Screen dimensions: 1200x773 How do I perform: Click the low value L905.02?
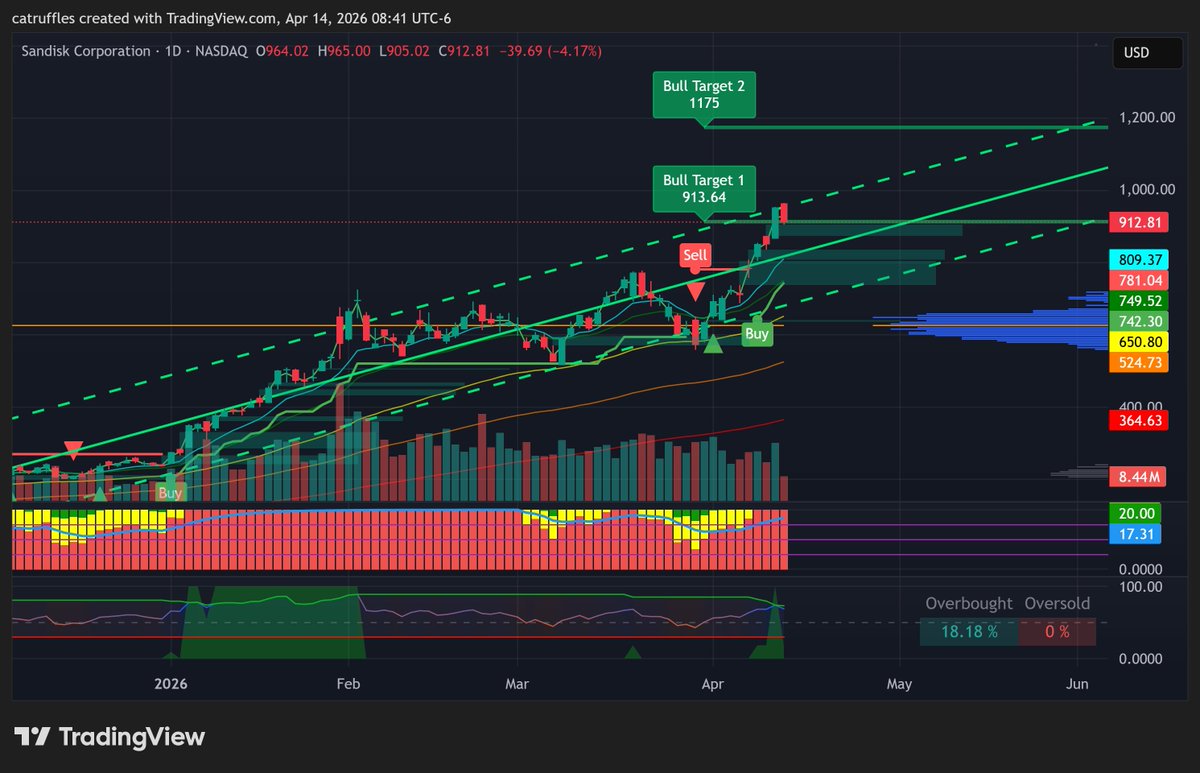click(x=404, y=51)
